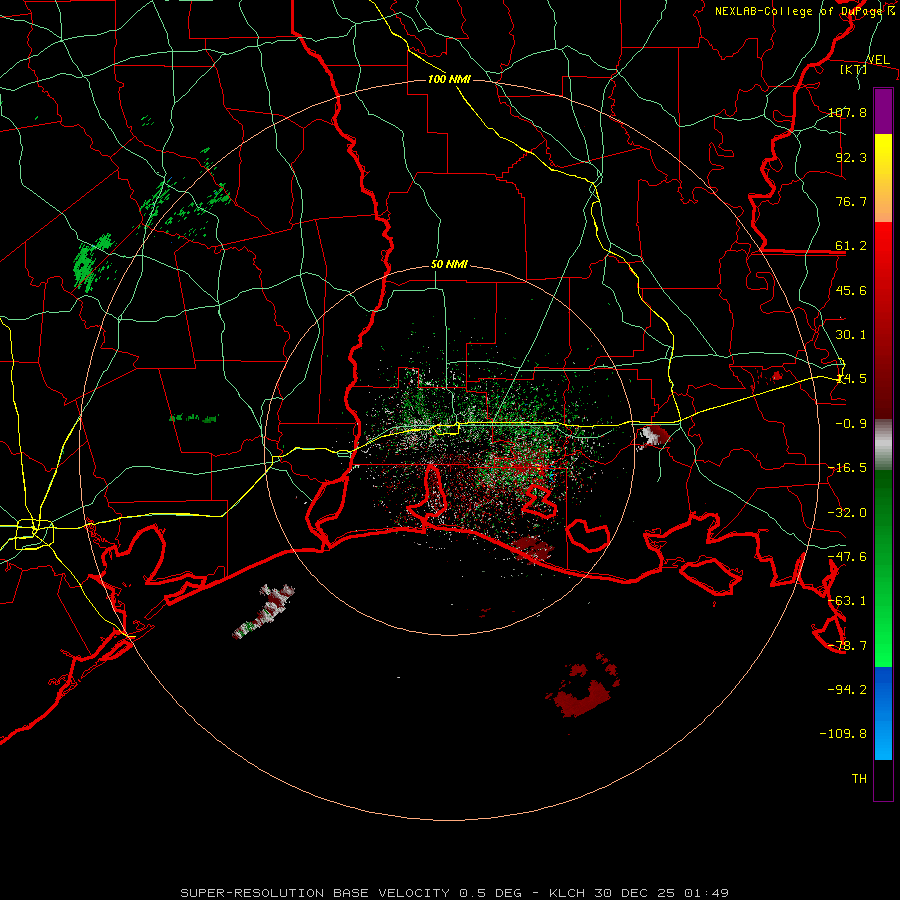Click the KLCH station identifier in the caption

(x=567, y=893)
